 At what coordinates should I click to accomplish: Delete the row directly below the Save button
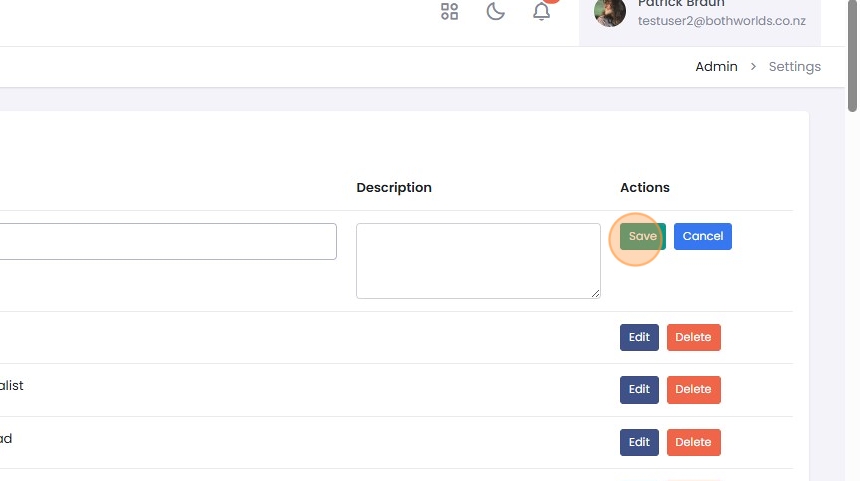click(693, 337)
